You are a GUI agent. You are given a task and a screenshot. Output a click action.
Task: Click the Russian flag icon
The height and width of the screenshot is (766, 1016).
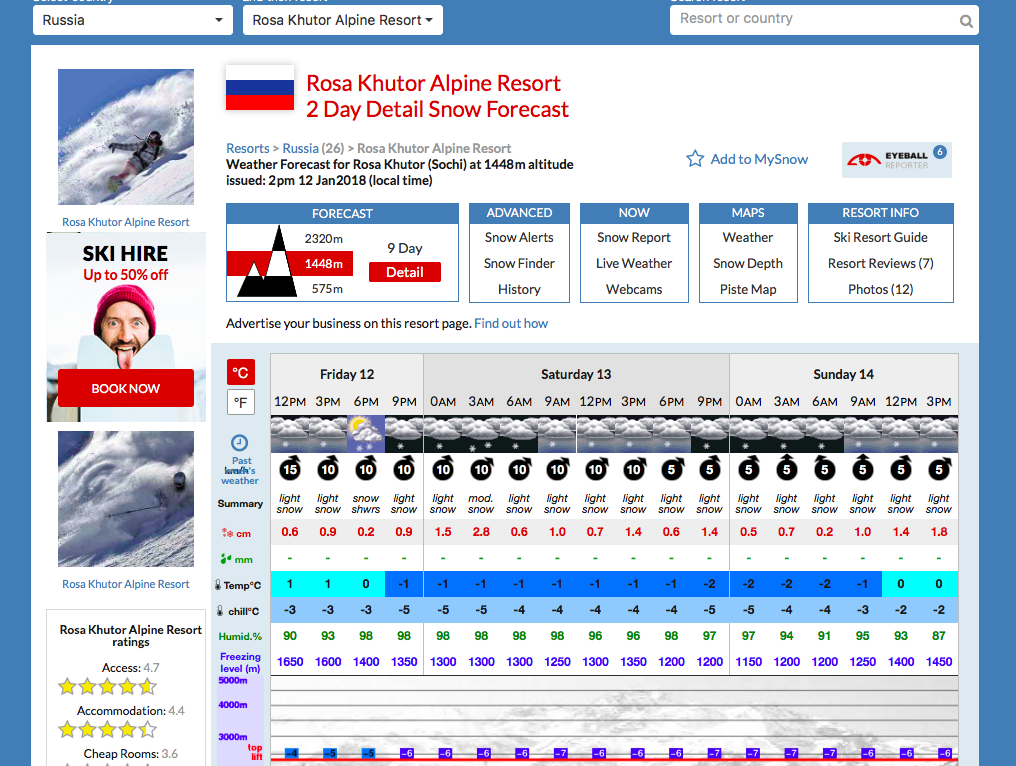[x=259, y=88]
